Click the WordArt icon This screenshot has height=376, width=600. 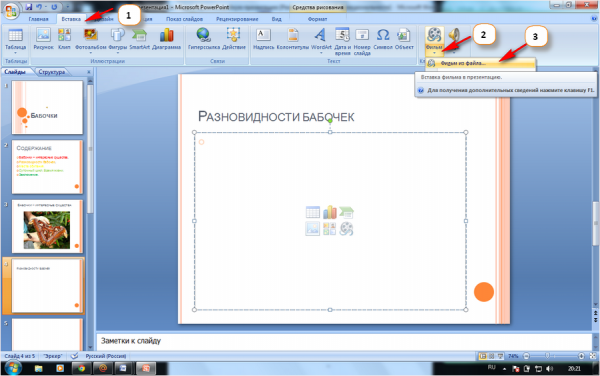pyautogui.click(x=321, y=35)
